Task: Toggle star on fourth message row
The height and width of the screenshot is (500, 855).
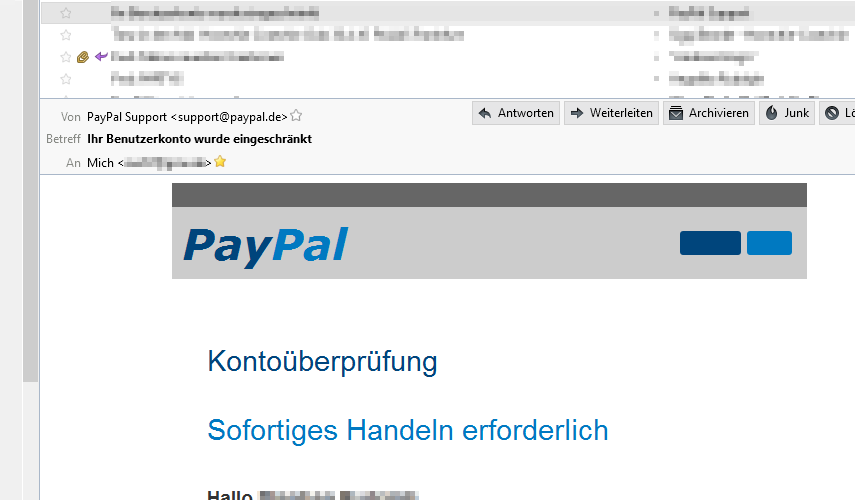Action: pyautogui.click(x=65, y=79)
